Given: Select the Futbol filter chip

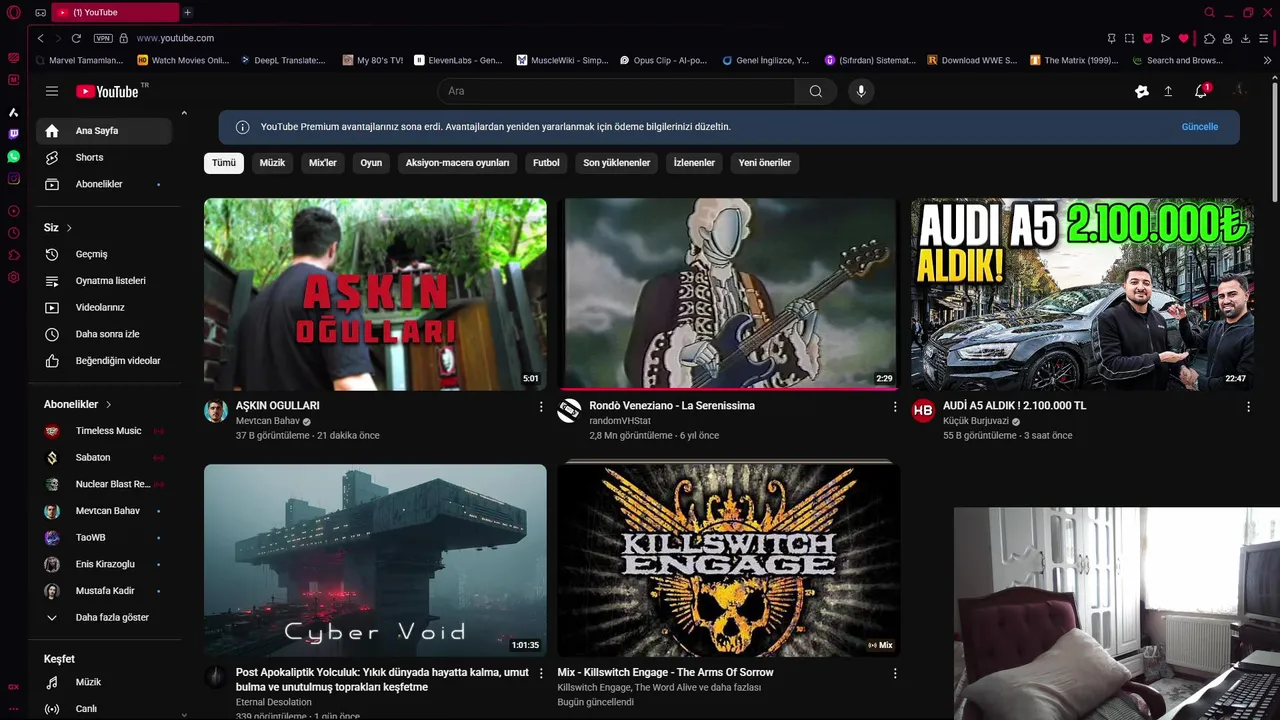Looking at the screenshot, I should 546,163.
